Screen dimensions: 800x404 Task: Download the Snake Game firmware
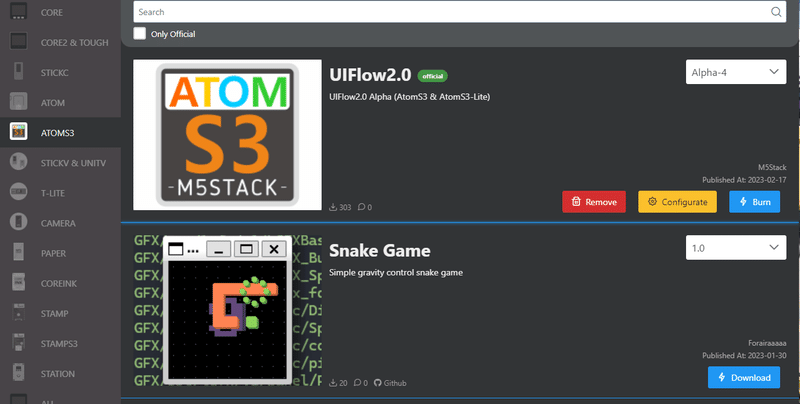744,377
